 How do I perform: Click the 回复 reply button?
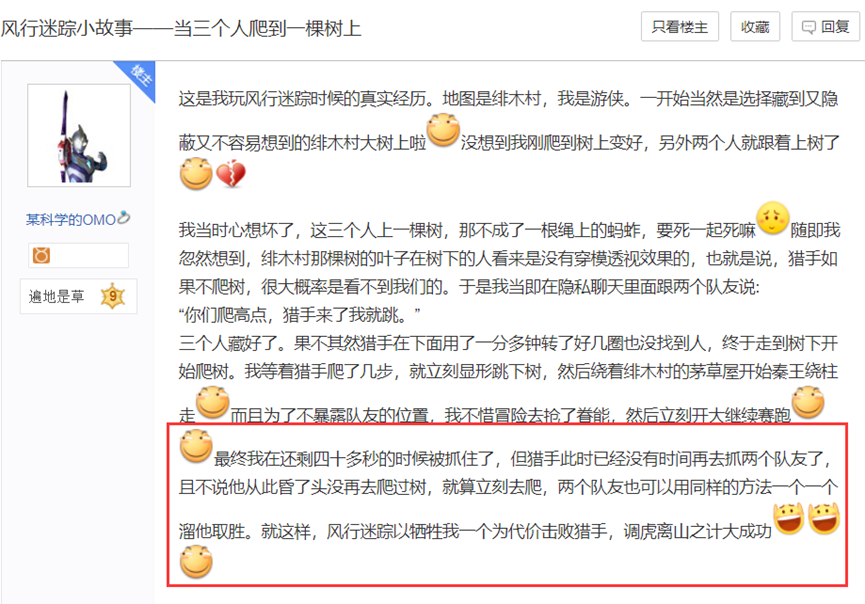coord(825,28)
